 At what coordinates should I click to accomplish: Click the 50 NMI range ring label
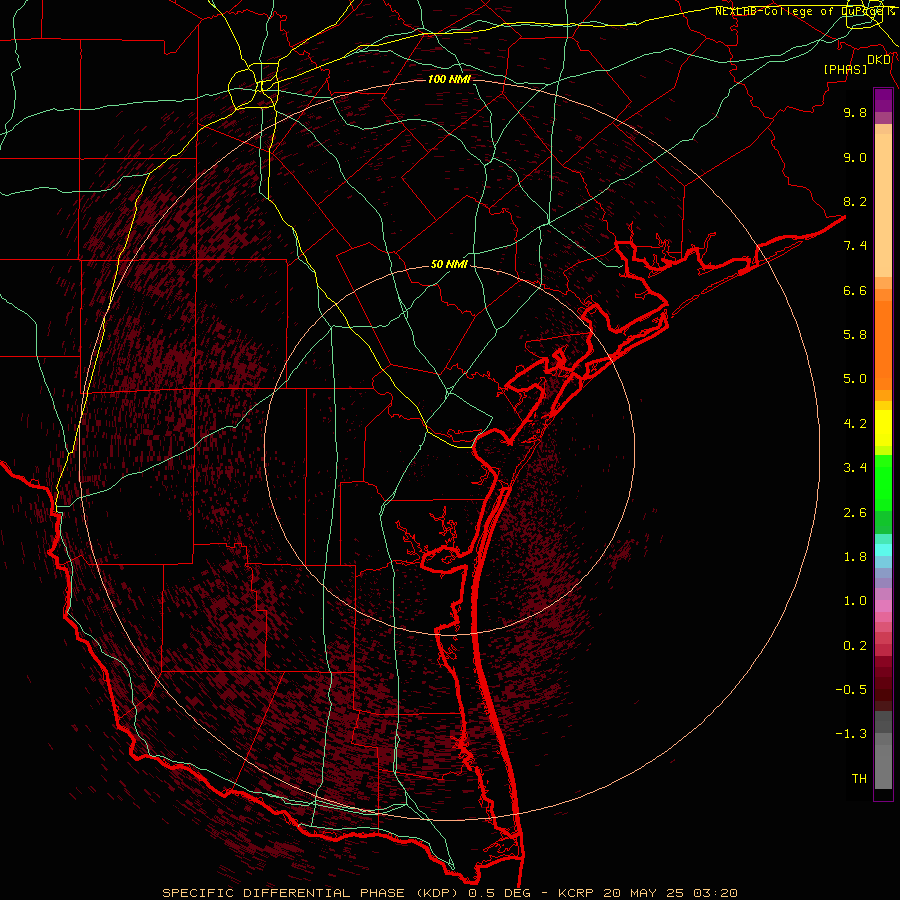coord(449,265)
